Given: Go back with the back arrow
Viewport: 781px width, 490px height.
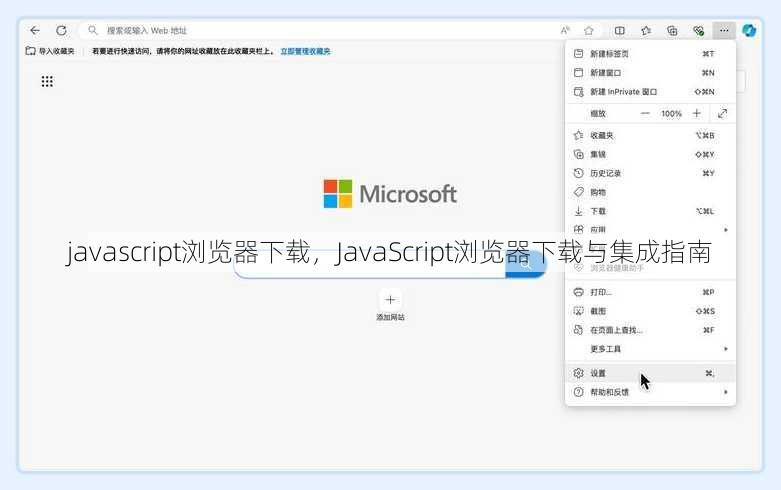Looking at the screenshot, I should click(x=35, y=30).
